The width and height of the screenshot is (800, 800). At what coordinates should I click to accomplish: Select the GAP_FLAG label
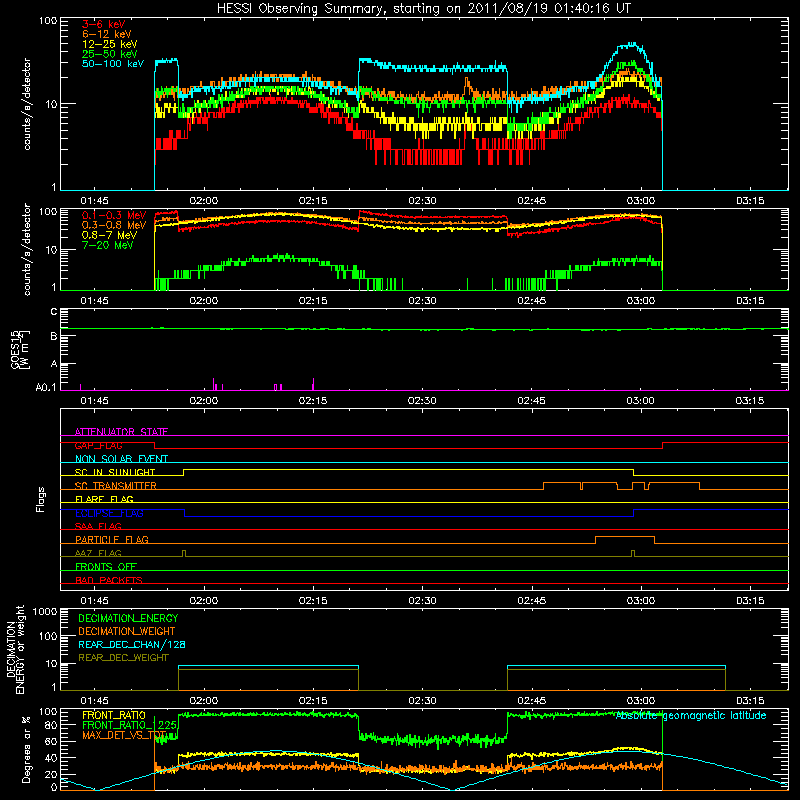click(x=98, y=445)
